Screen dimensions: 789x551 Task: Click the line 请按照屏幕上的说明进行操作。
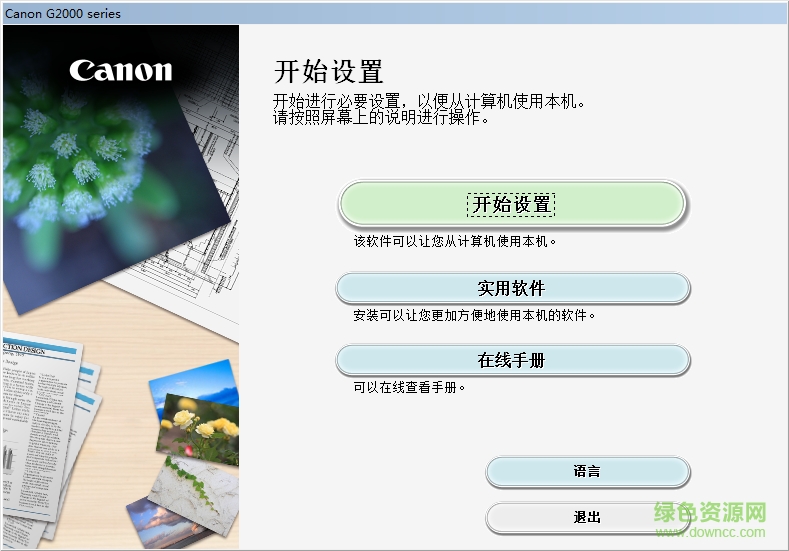click(381, 118)
